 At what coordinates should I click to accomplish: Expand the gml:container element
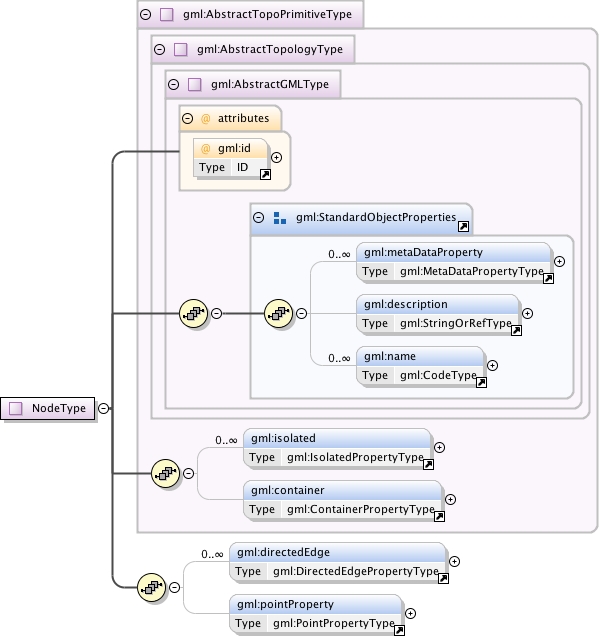450,499
